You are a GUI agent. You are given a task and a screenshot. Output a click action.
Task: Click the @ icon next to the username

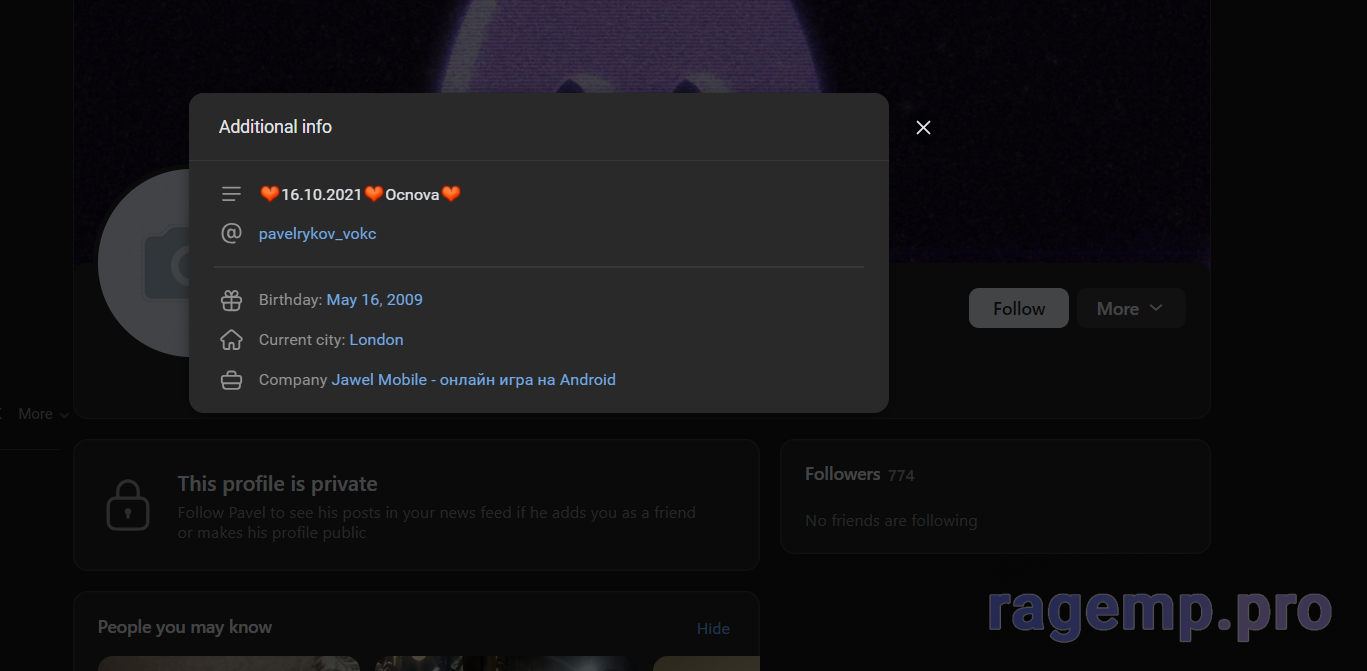pos(231,234)
